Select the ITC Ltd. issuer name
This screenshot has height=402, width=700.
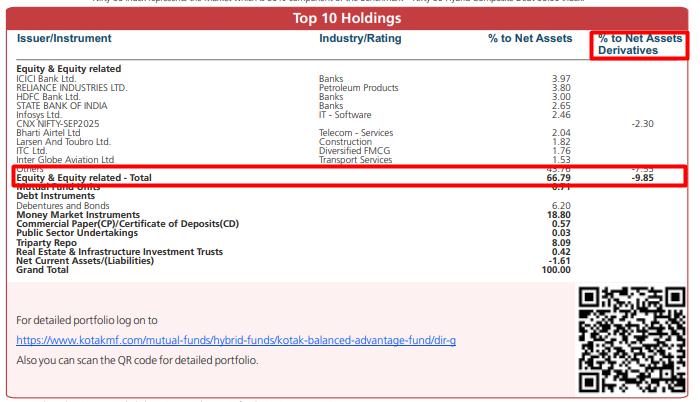[32, 151]
